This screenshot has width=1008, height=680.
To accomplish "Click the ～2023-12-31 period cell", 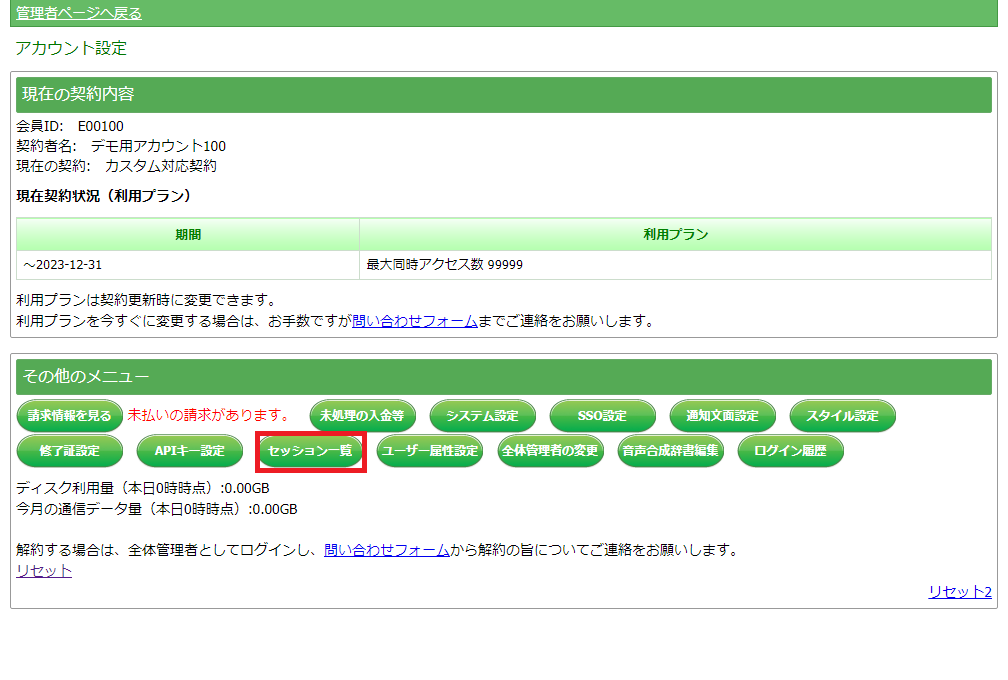I will [188, 265].
